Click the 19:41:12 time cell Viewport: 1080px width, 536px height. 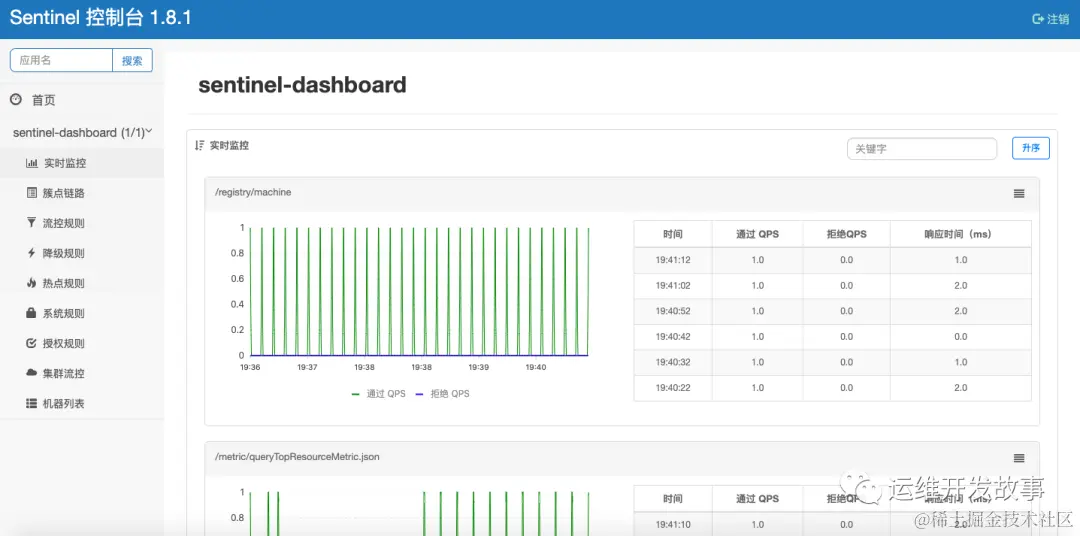tap(673, 260)
